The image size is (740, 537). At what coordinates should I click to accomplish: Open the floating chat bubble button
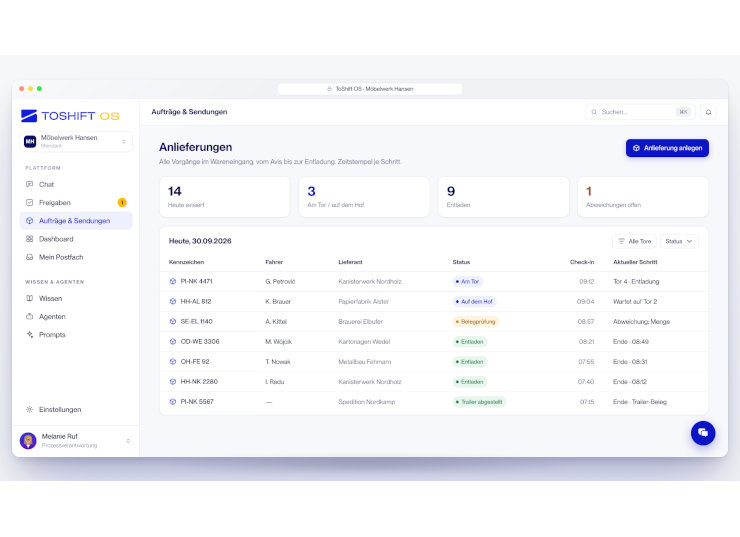click(x=703, y=433)
